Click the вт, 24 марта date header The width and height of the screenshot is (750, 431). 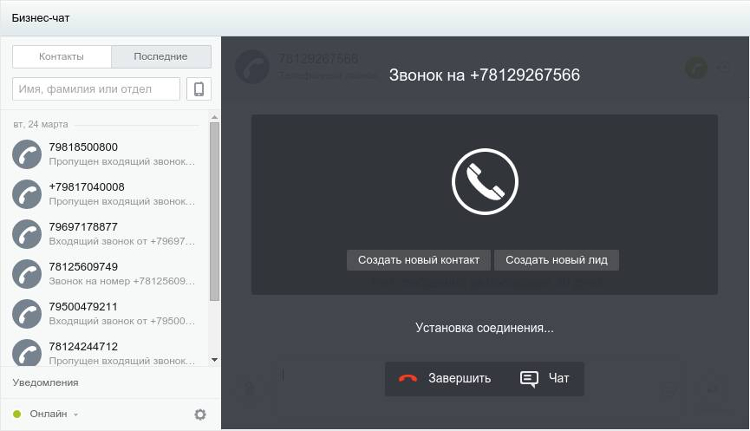[x=41, y=124]
